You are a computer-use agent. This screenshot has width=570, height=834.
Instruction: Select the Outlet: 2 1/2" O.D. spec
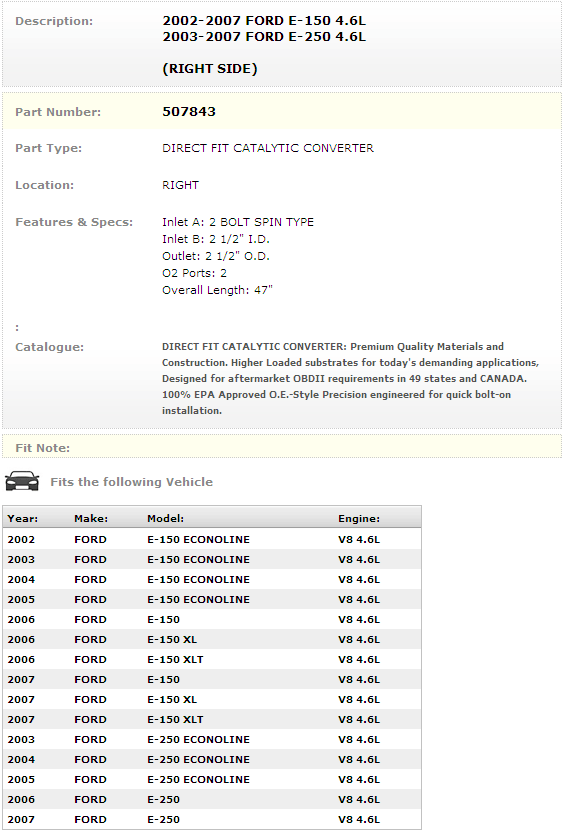click(216, 256)
